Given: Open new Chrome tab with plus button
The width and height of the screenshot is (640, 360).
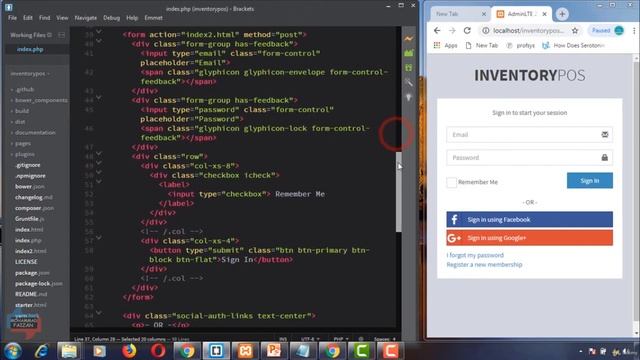Looking at the screenshot, I should [x=562, y=14].
